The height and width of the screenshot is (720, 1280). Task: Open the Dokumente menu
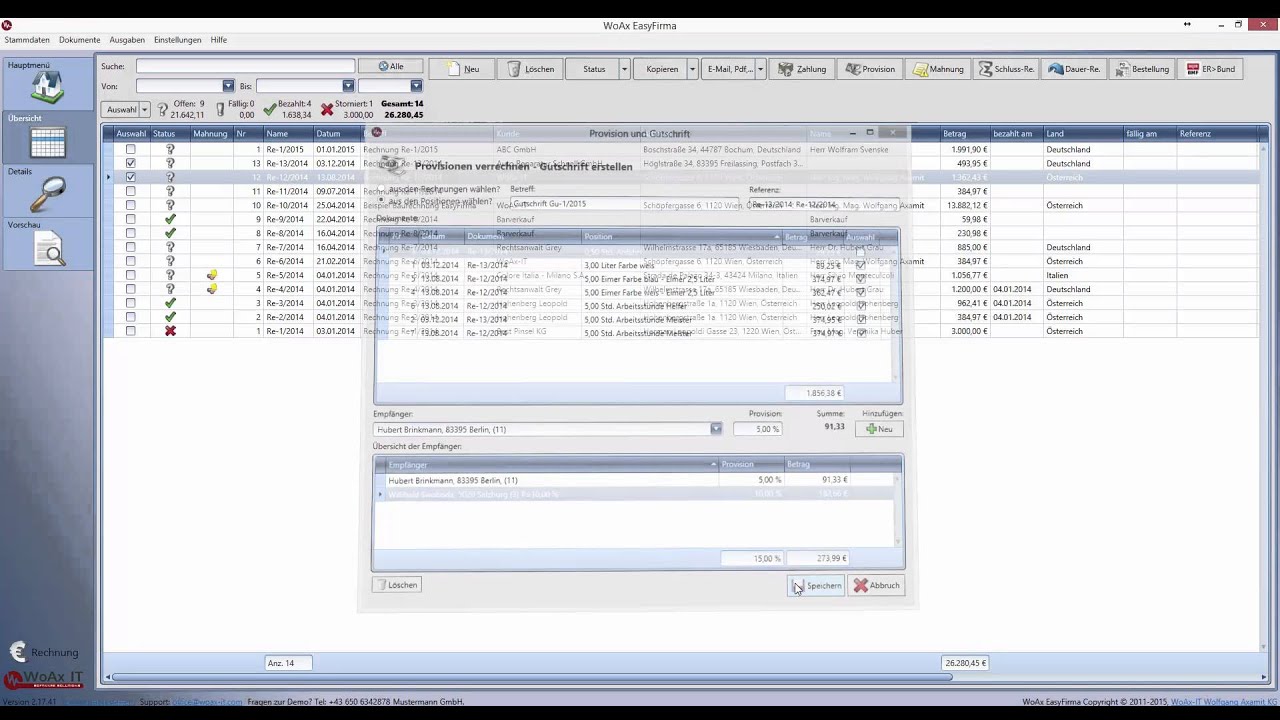(x=79, y=40)
